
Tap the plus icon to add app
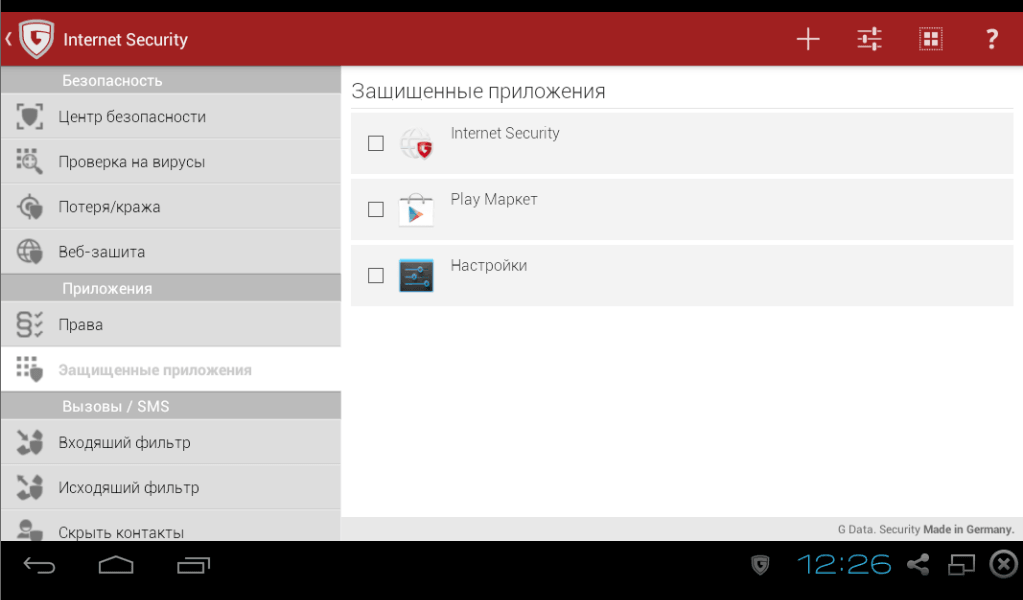[x=807, y=39]
